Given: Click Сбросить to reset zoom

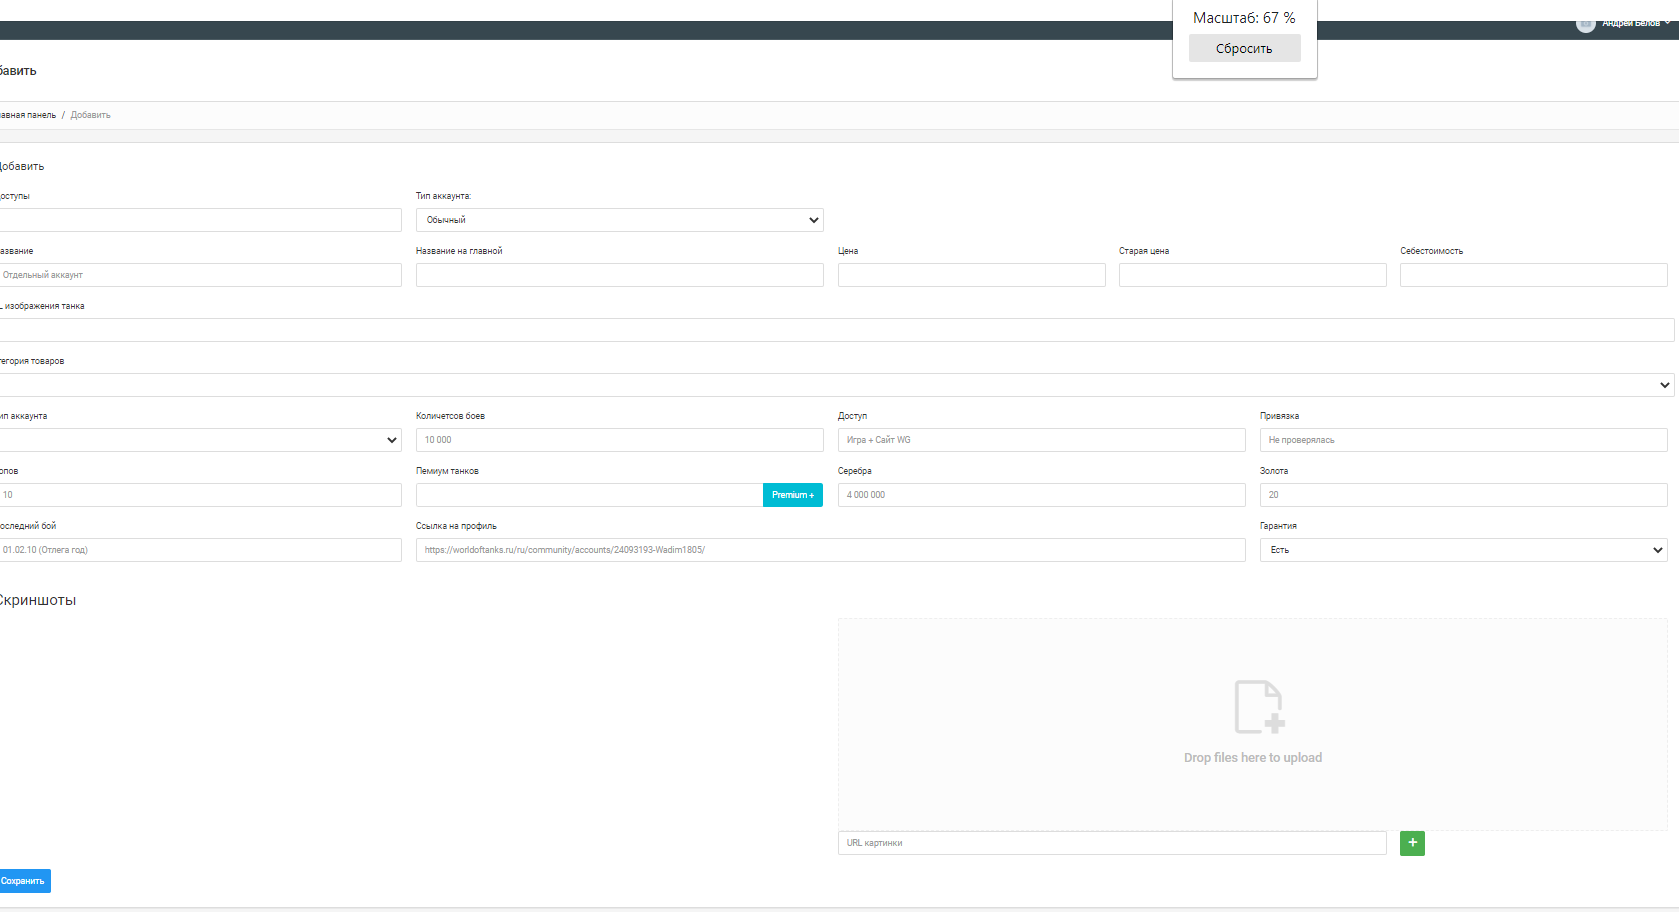Looking at the screenshot, I should pos(1244,48).
